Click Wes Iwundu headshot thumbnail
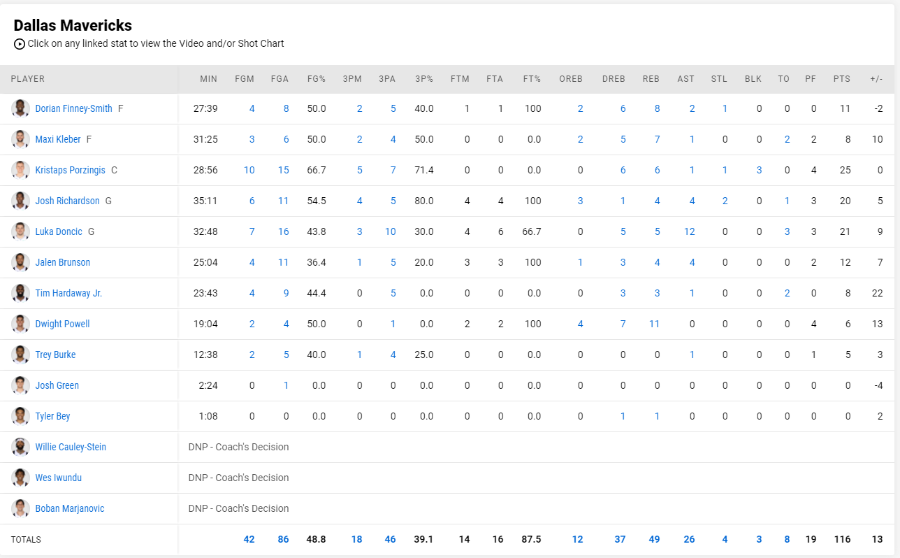900x558 pixels. coord(21,478)
